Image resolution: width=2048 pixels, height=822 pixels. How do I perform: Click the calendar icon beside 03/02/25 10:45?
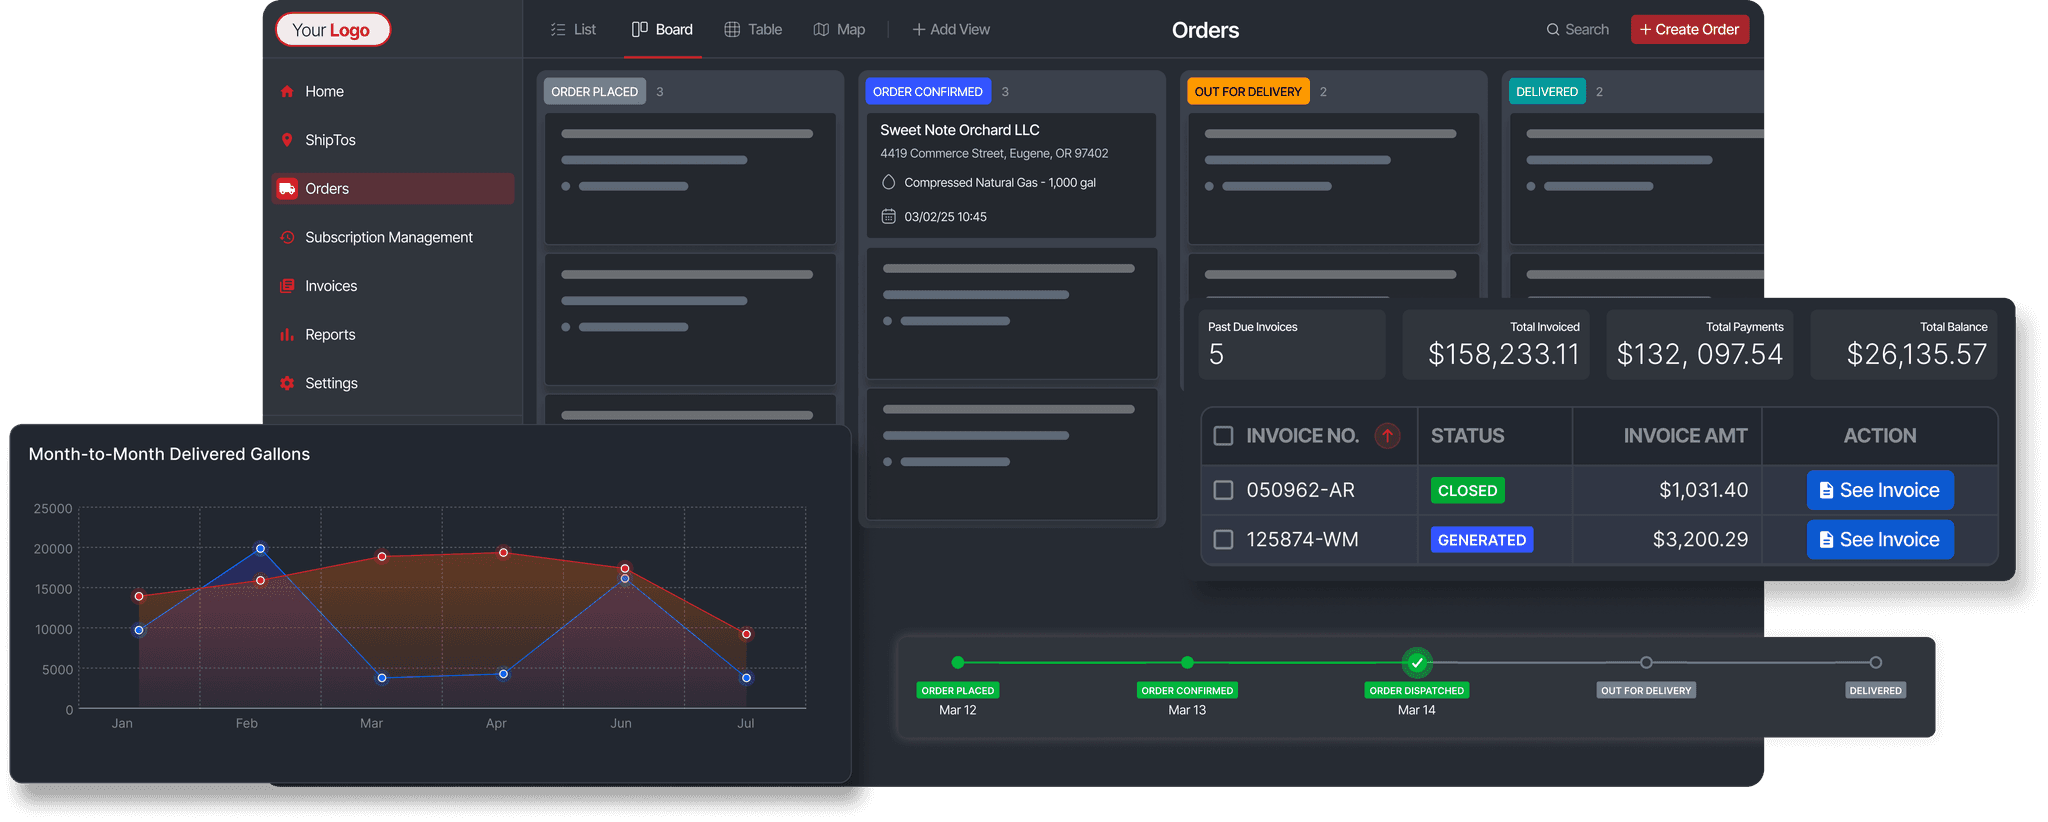click(888, 216)
